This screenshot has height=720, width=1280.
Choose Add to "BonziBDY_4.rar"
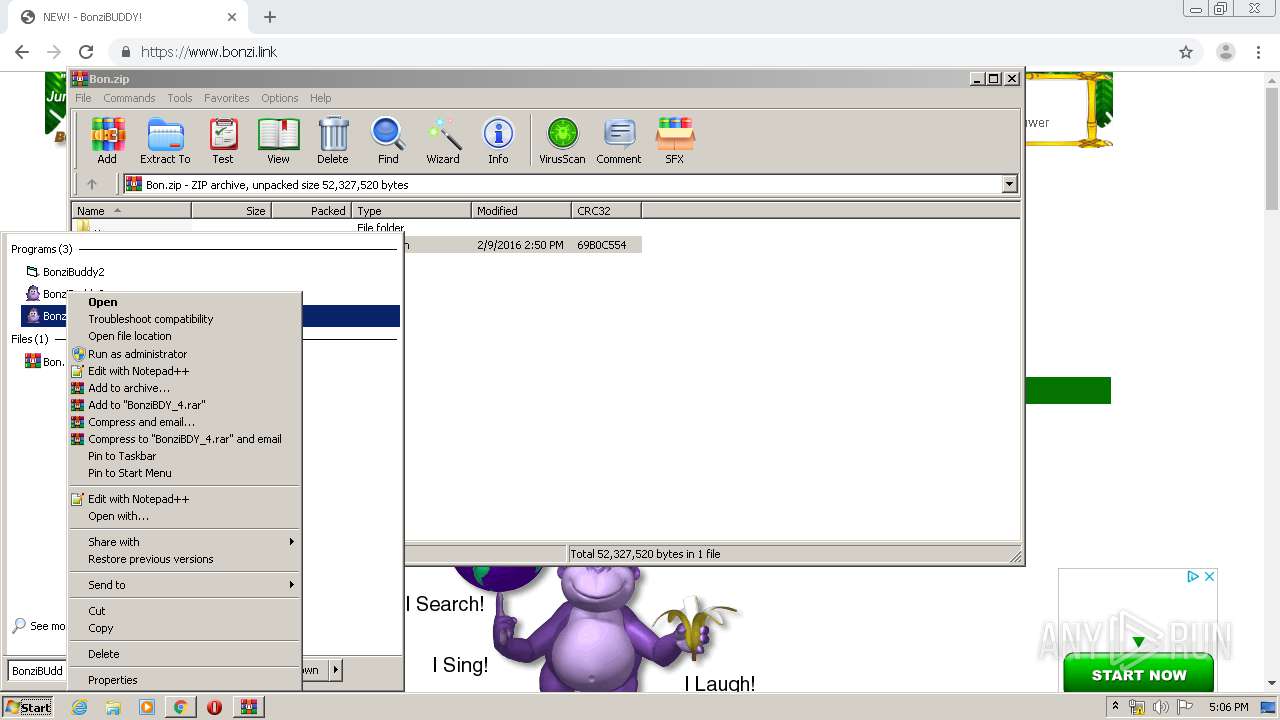coord(185,405)
